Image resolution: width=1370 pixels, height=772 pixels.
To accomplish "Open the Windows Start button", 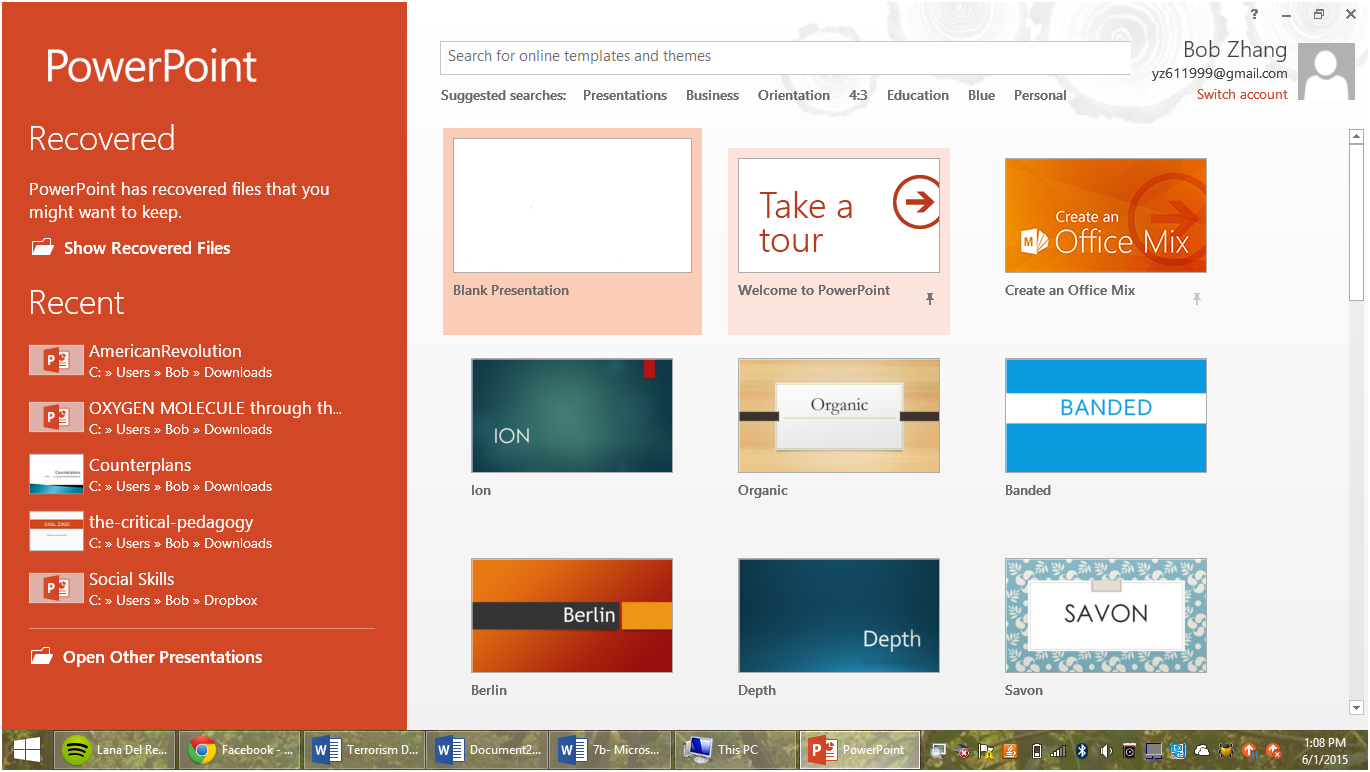I will pyautogui.click(x=26, y=750).
